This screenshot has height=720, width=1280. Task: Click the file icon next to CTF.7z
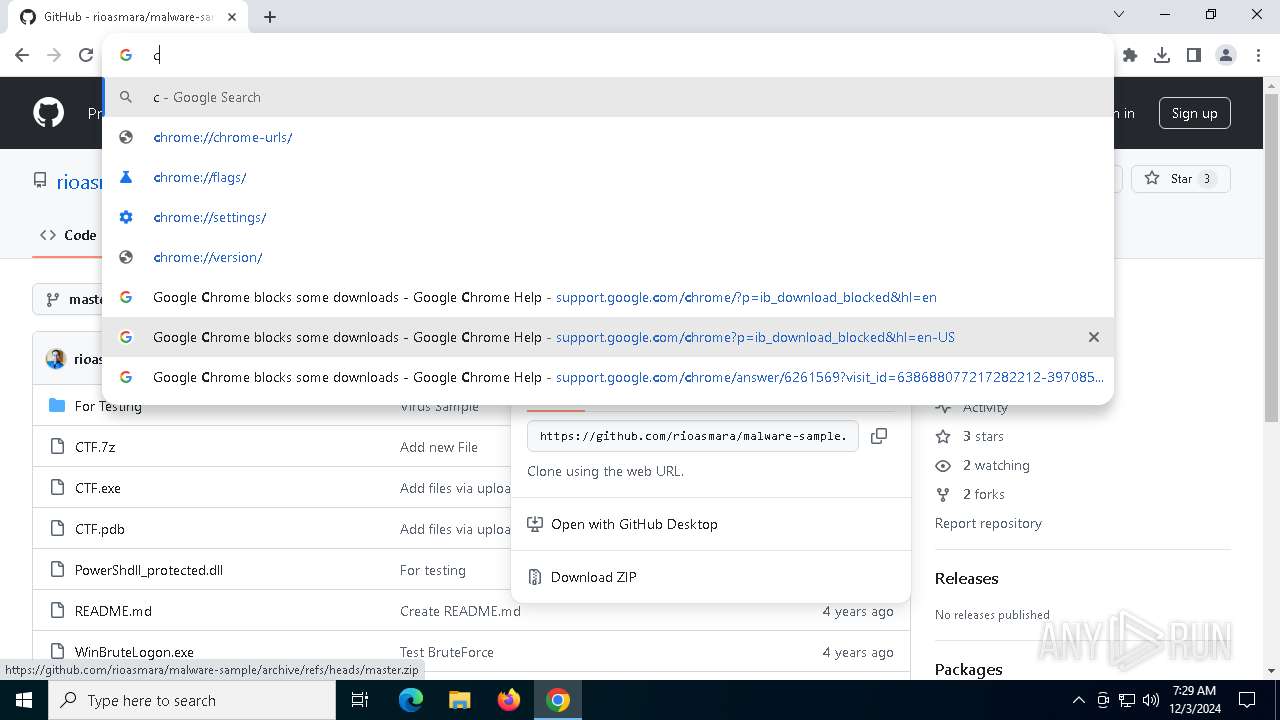click(57, 447)
